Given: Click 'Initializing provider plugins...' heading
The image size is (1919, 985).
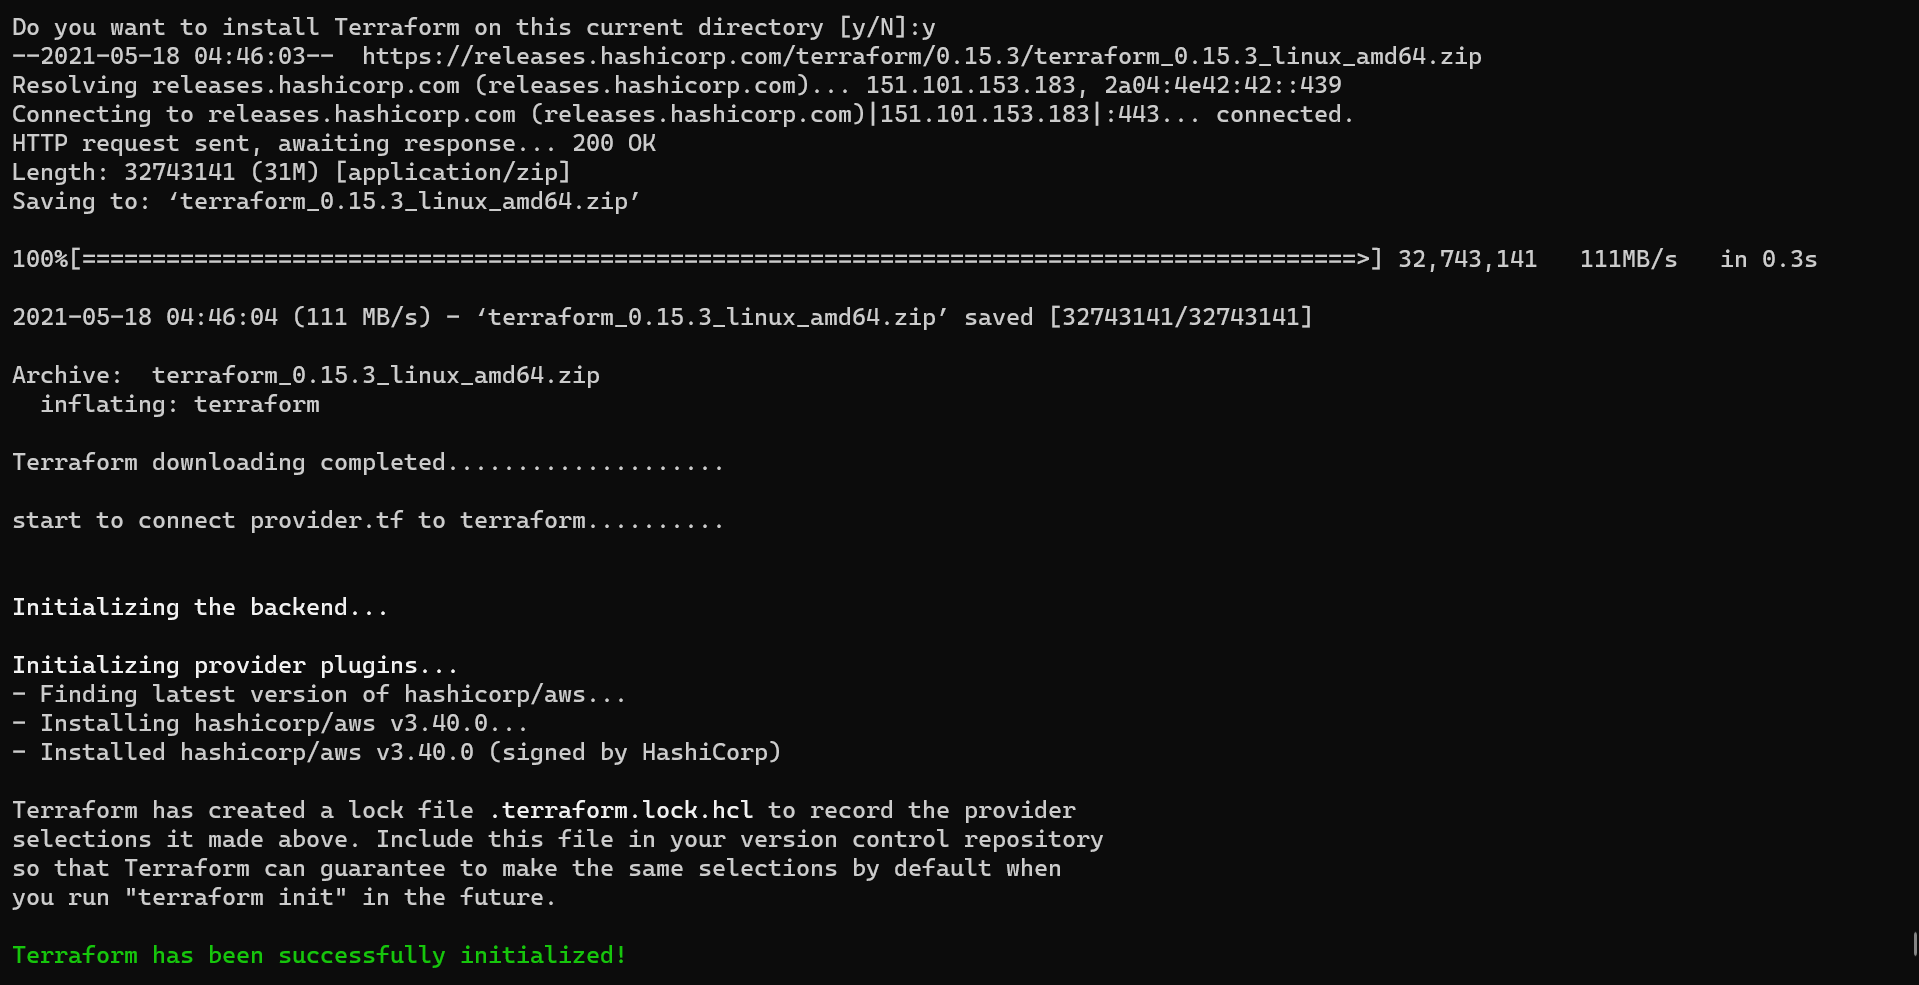Looking at the screenshot, I should tap(235, 665).
